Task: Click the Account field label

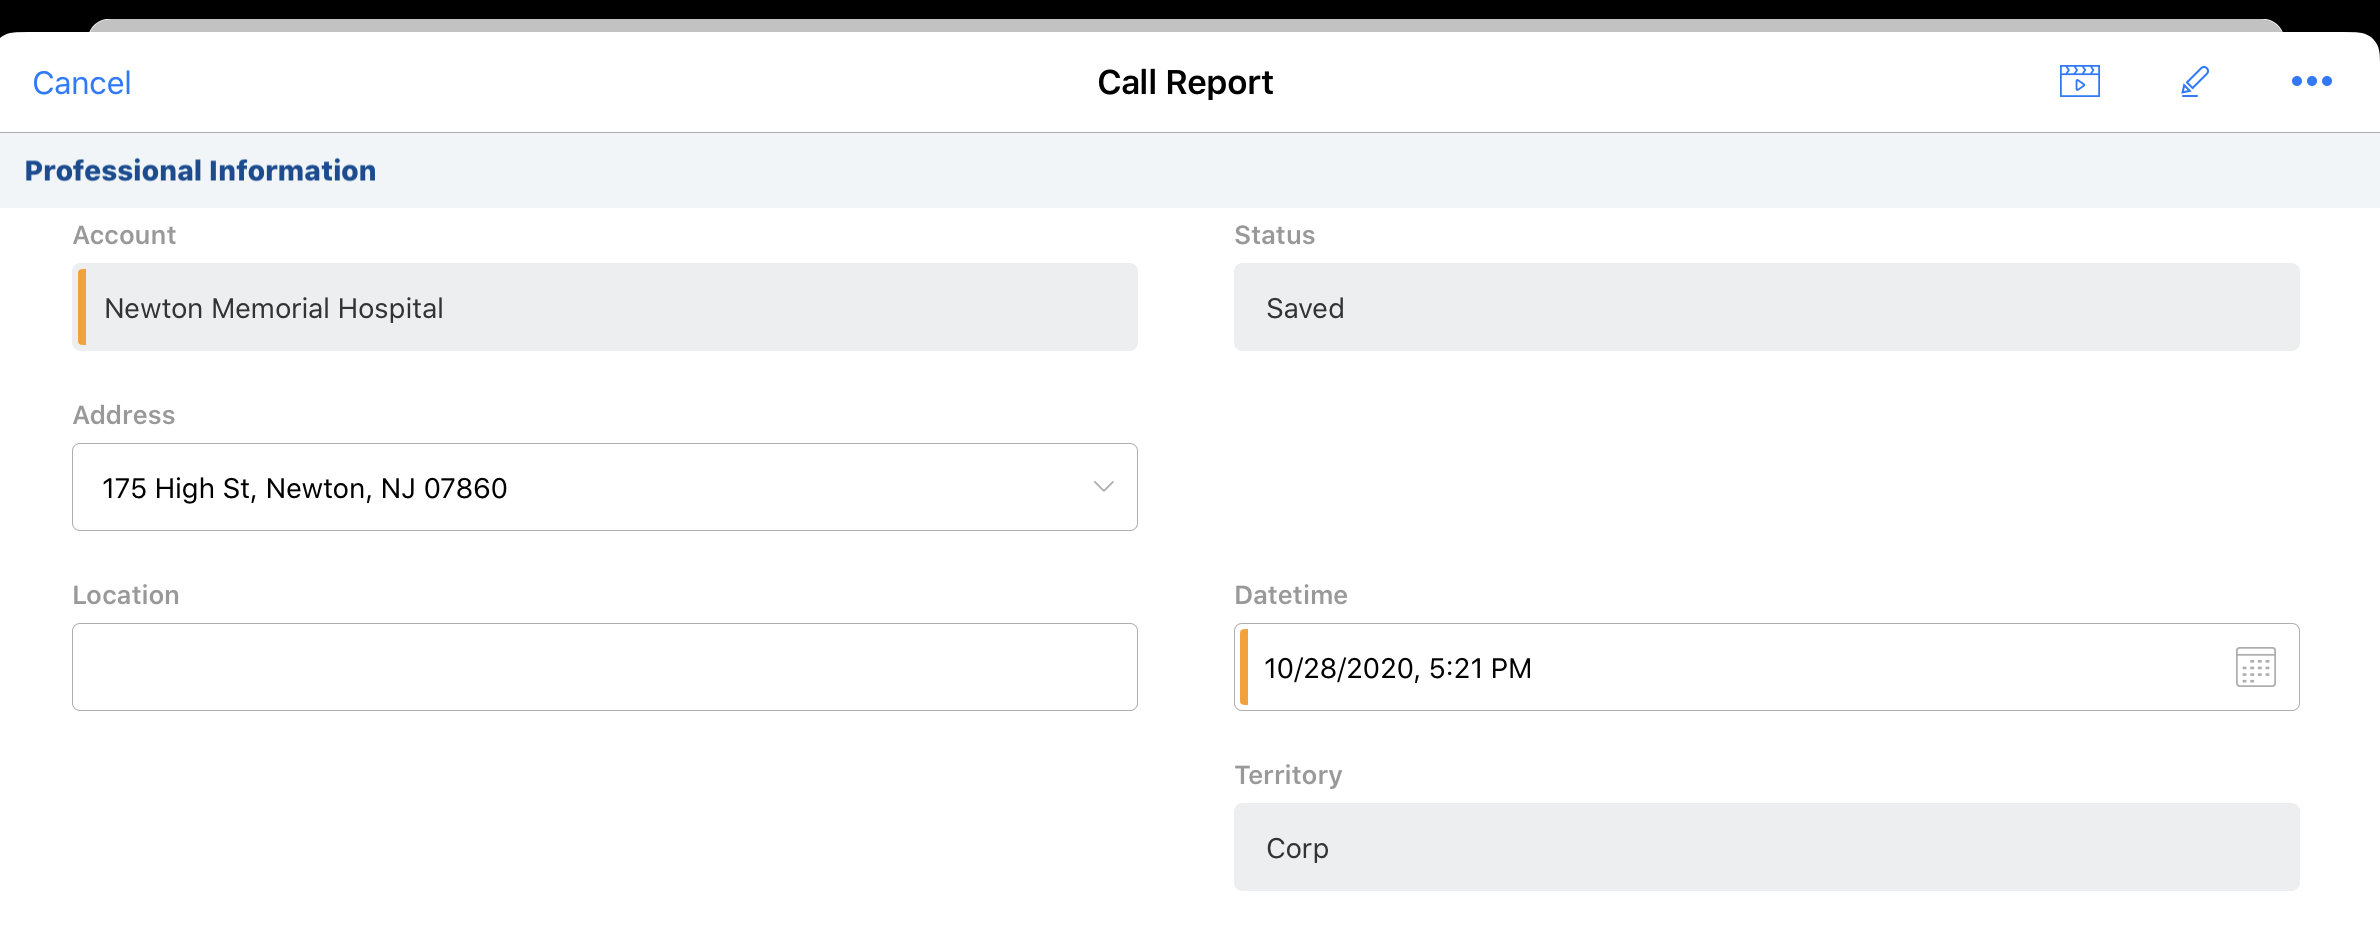Action: point(124,235)
